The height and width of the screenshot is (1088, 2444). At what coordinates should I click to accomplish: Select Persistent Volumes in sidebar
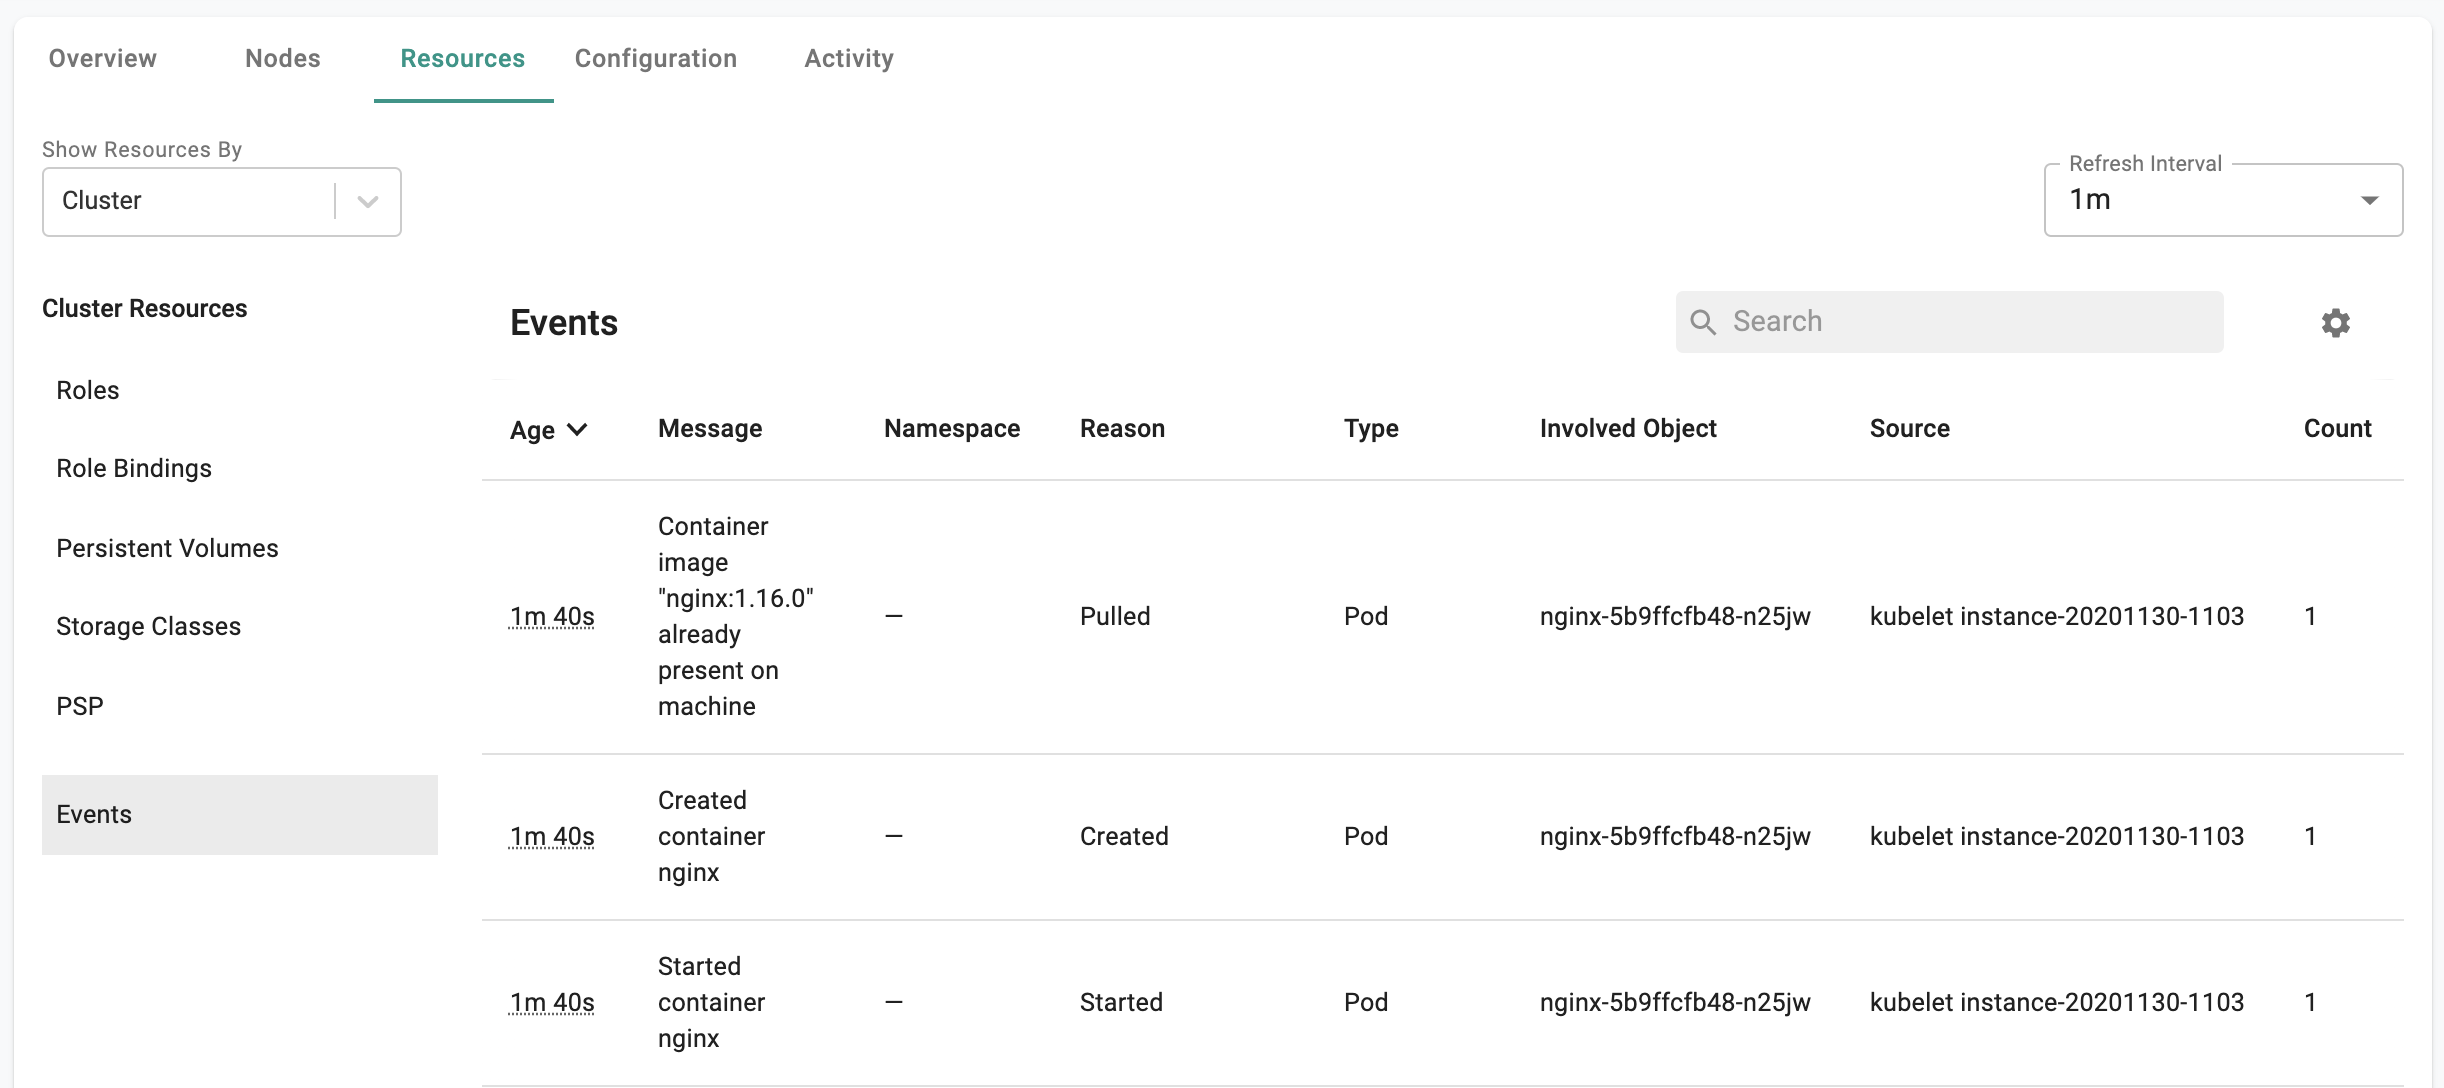tap(167, 548)
